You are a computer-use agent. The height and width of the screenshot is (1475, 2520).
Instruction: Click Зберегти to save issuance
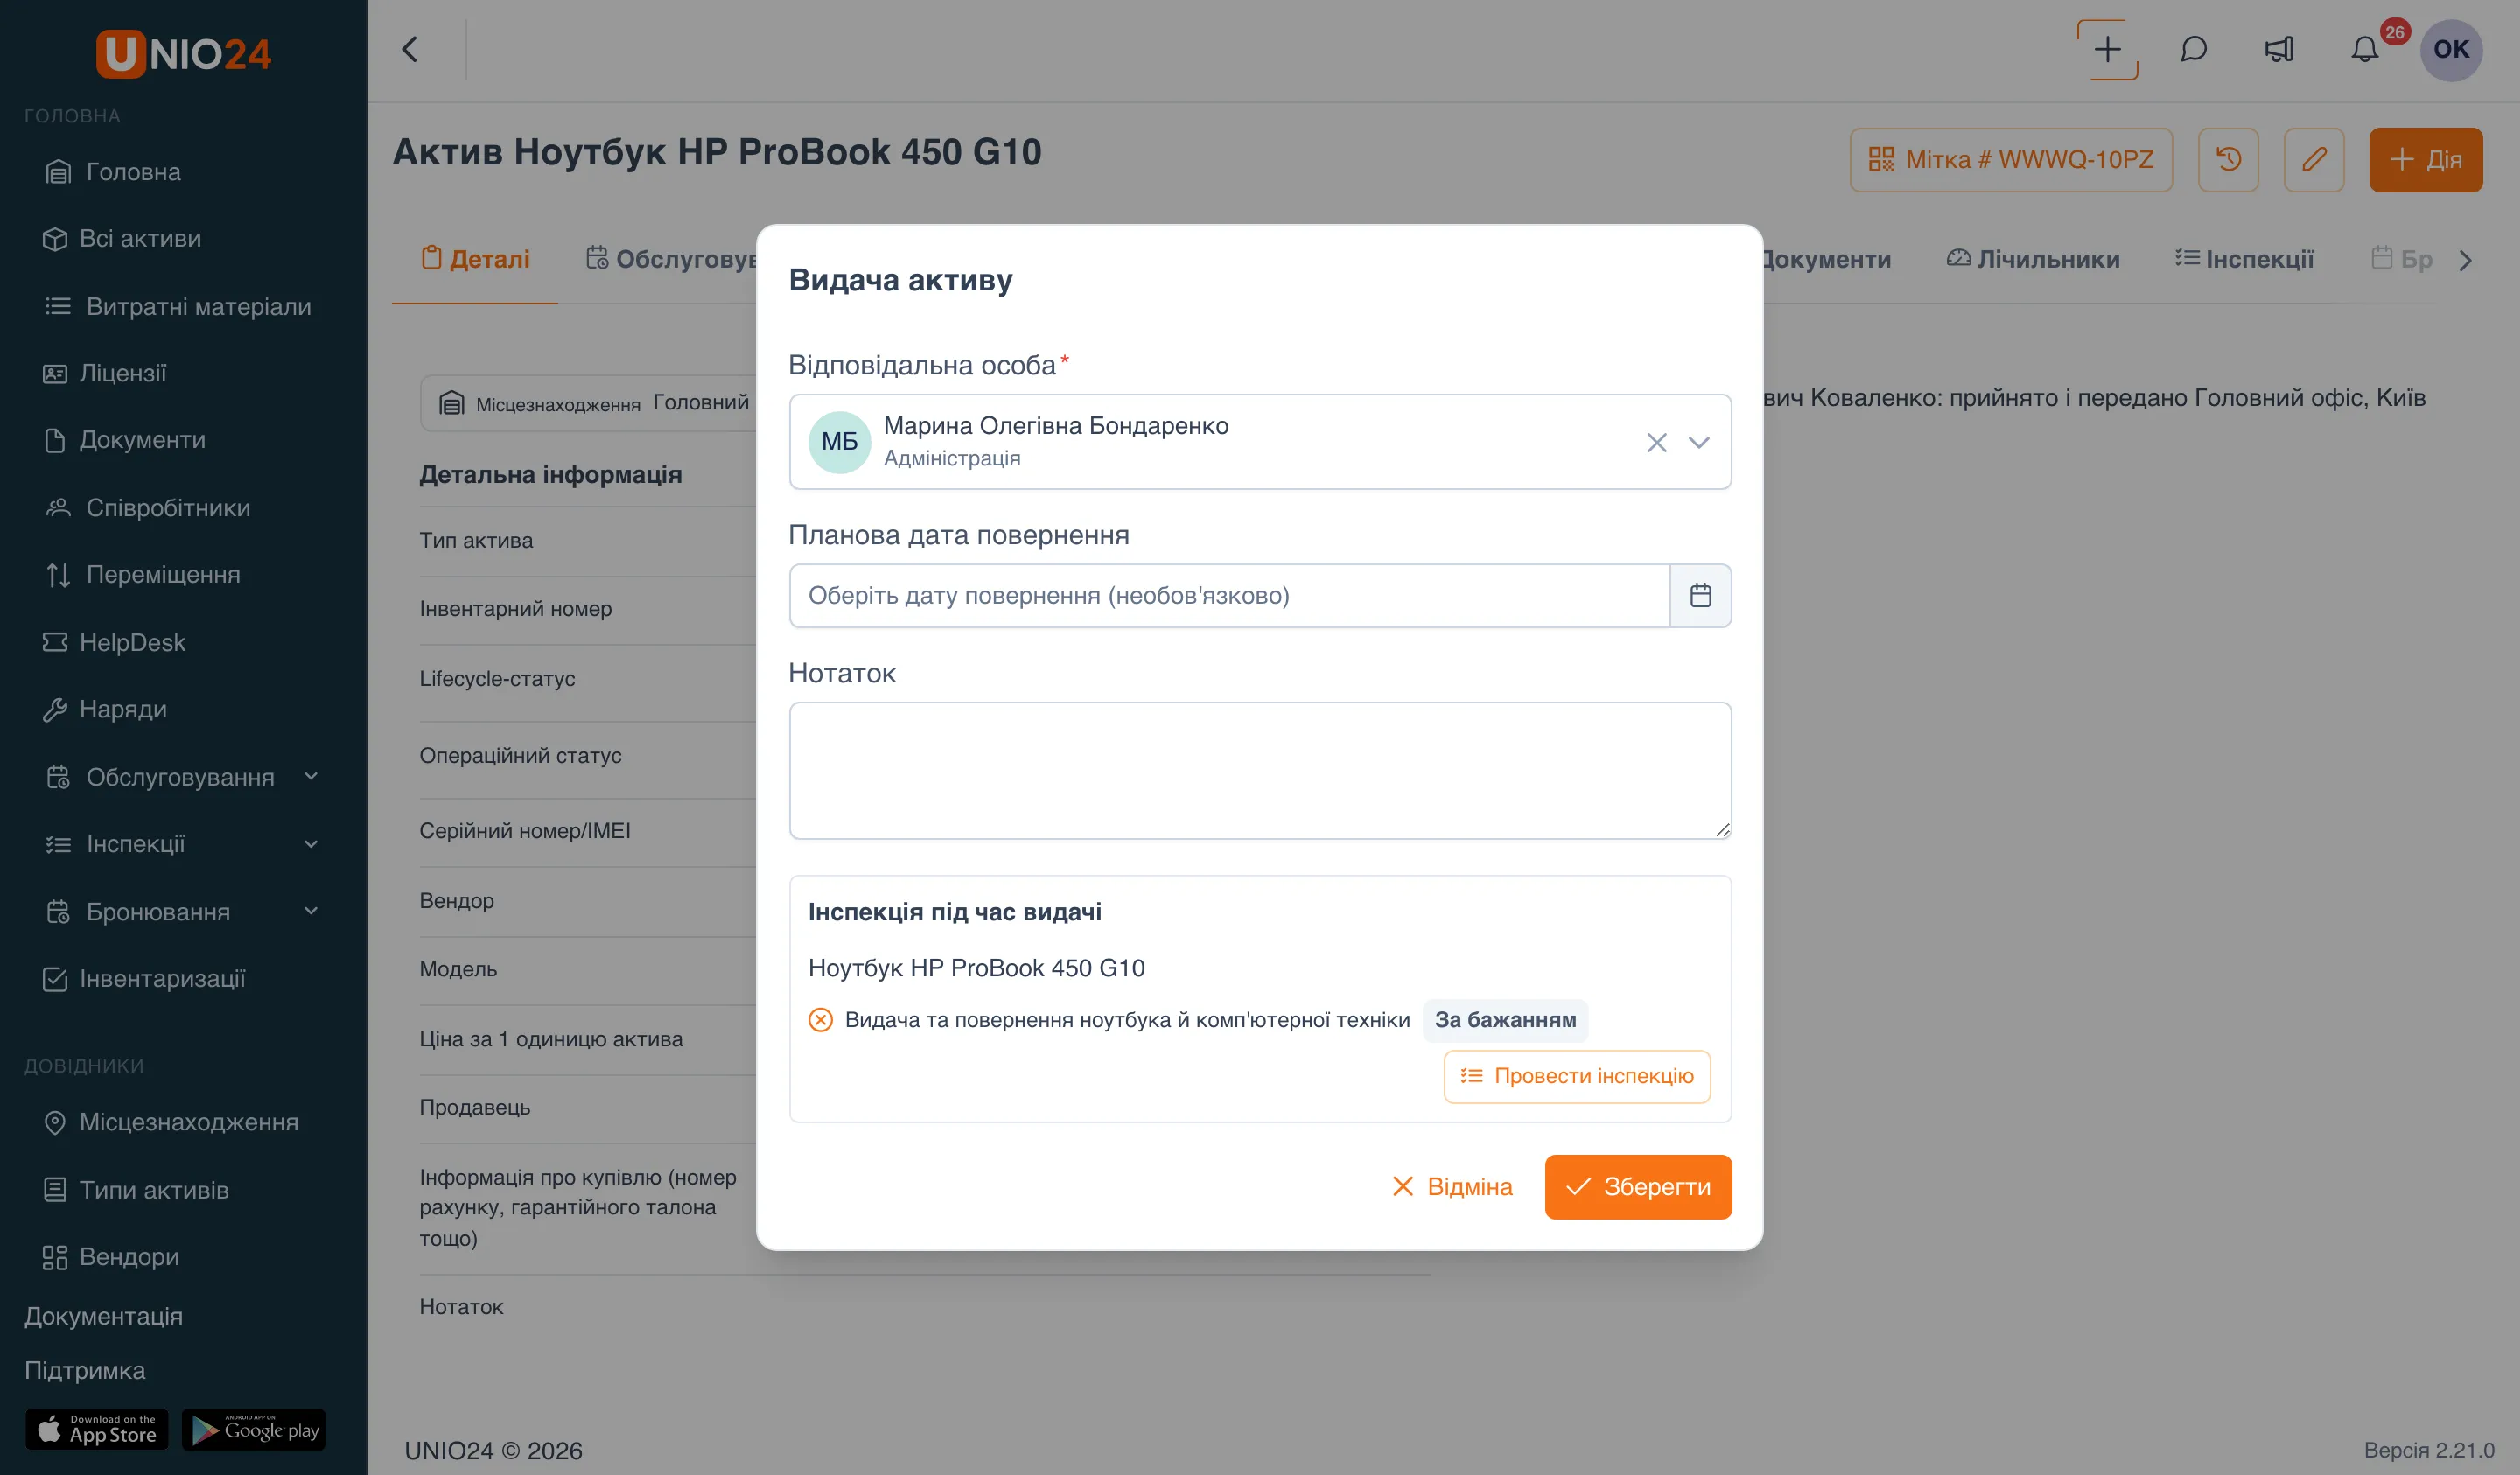pyautogui.click(x=1638, y=1186)
